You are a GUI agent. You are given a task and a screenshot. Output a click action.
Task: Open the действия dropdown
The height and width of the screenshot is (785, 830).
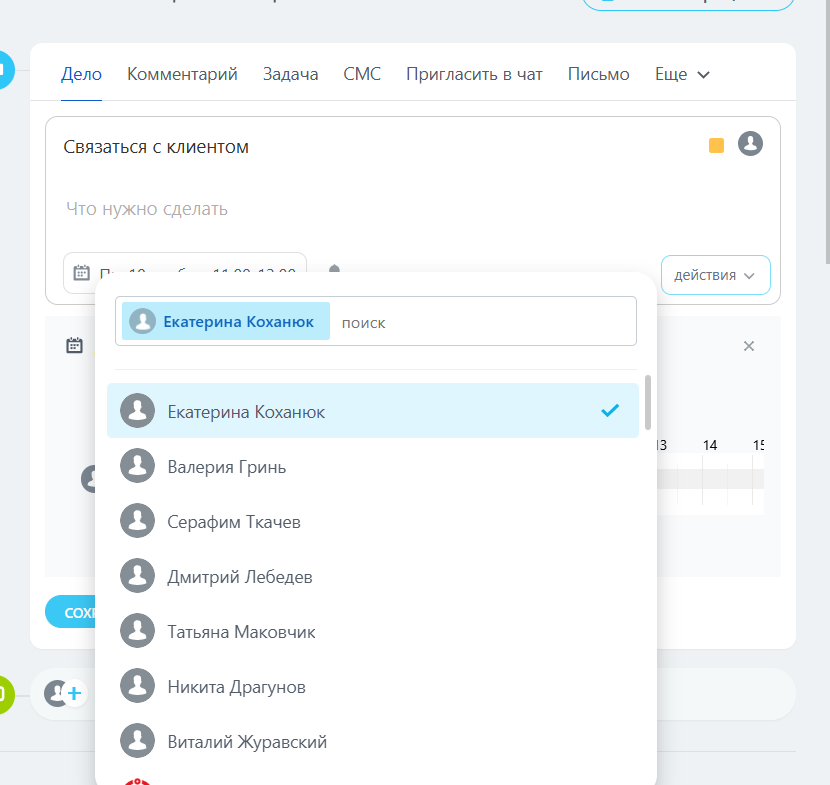tap(715, 275)
